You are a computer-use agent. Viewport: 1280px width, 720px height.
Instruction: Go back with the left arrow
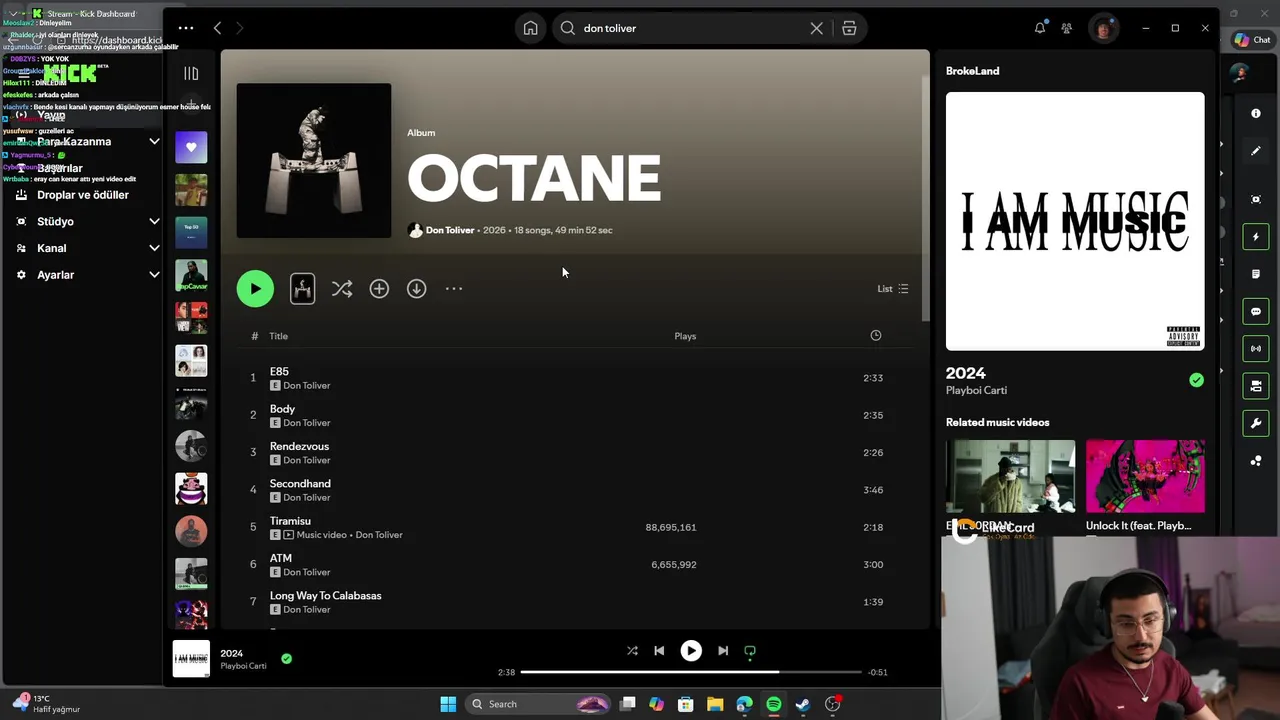pos(218,28)
